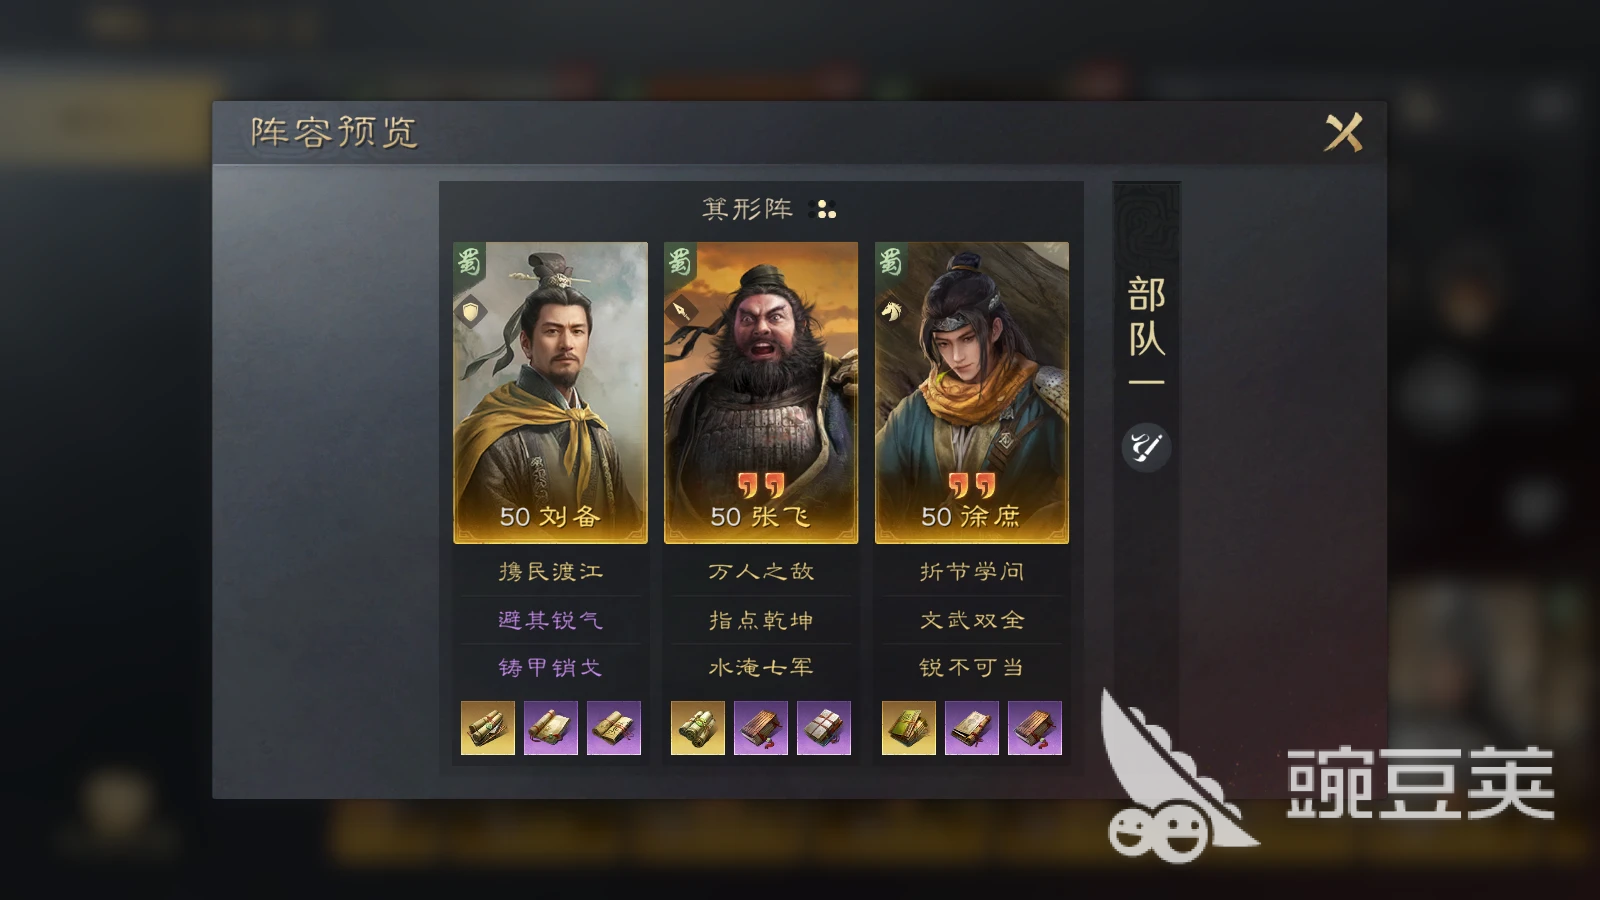Screen dimensions: 1600x900
Task: Click the cavalry horse icon on 徐庶's card
Action: (892, 311)
